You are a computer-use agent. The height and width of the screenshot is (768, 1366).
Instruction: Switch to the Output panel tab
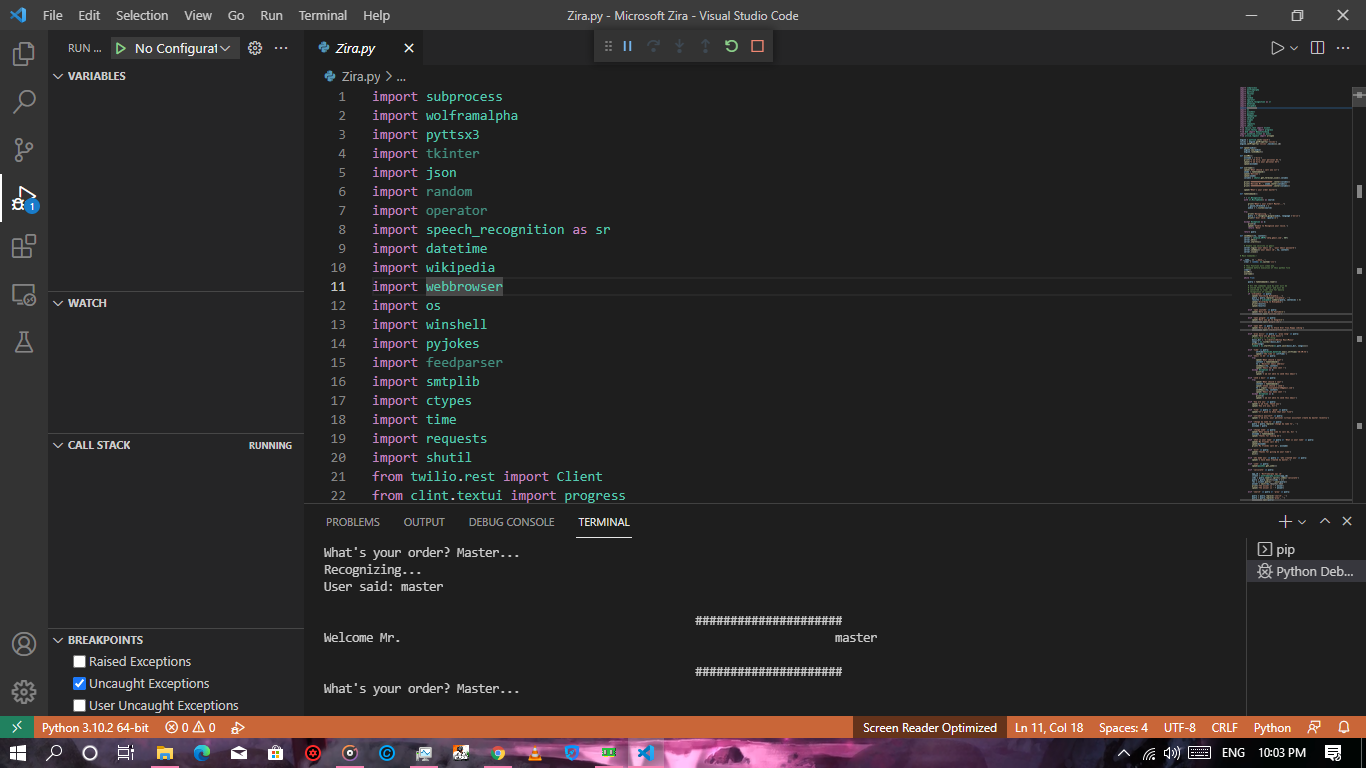coord(424,522)
